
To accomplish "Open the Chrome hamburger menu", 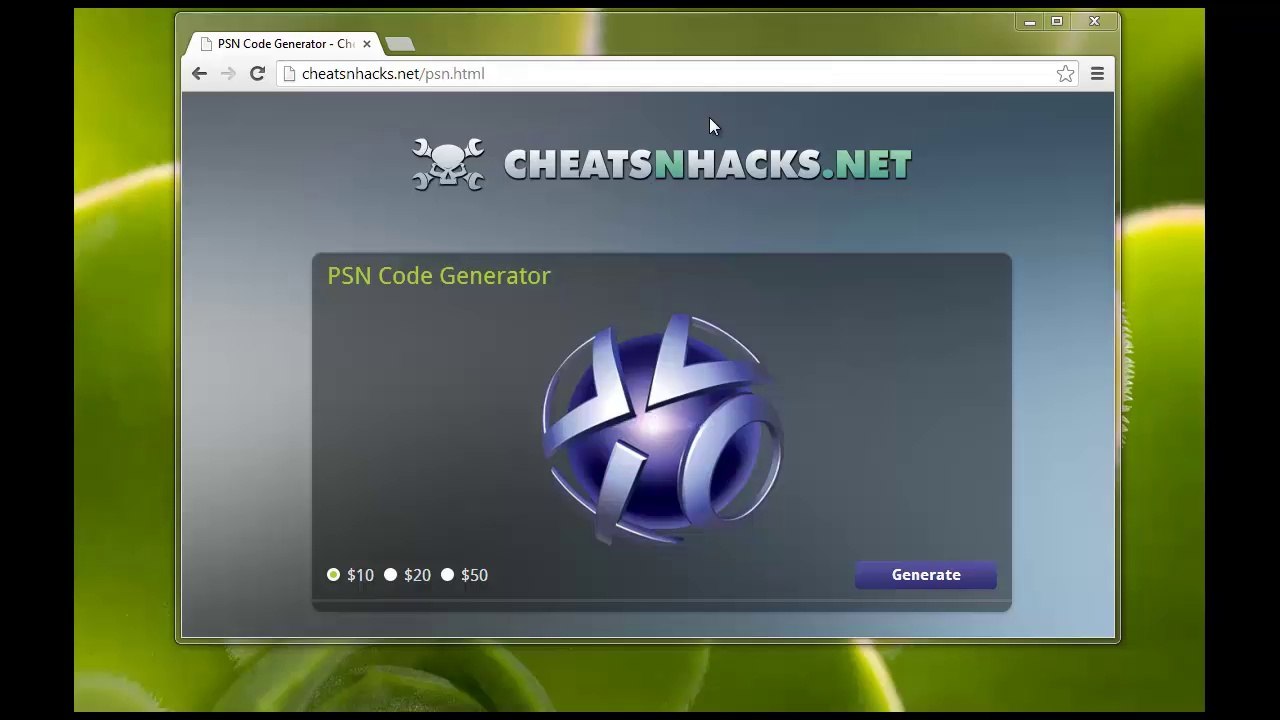I will point(1097,73).
